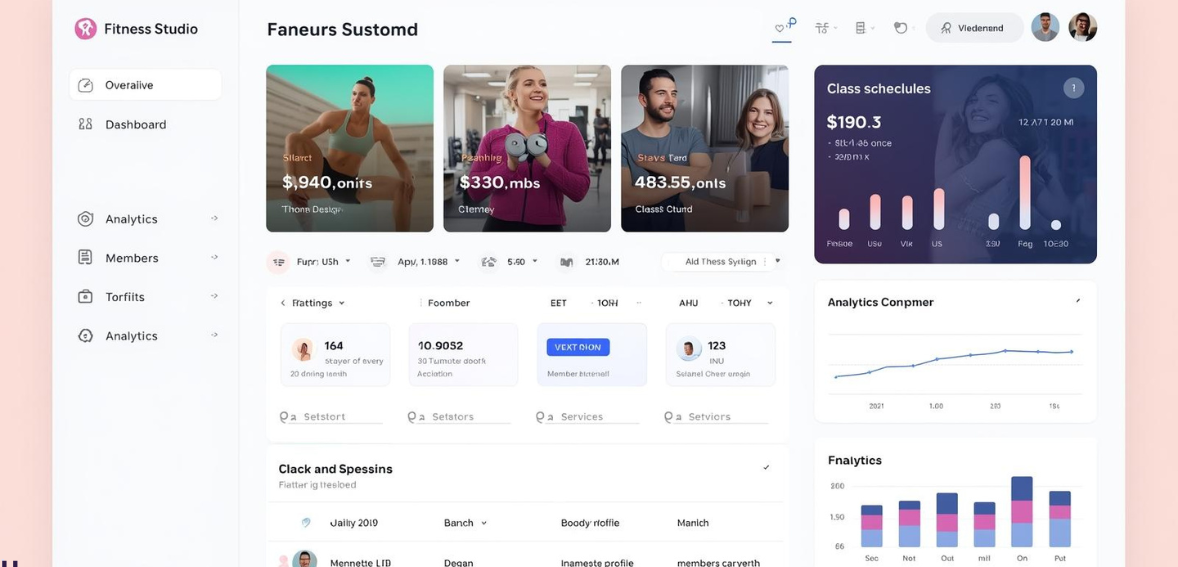The width and height of the screenshot is (1178, 567).
Task: Toggle the checkmark on Clack and Spessins
Action: [766, 467]
